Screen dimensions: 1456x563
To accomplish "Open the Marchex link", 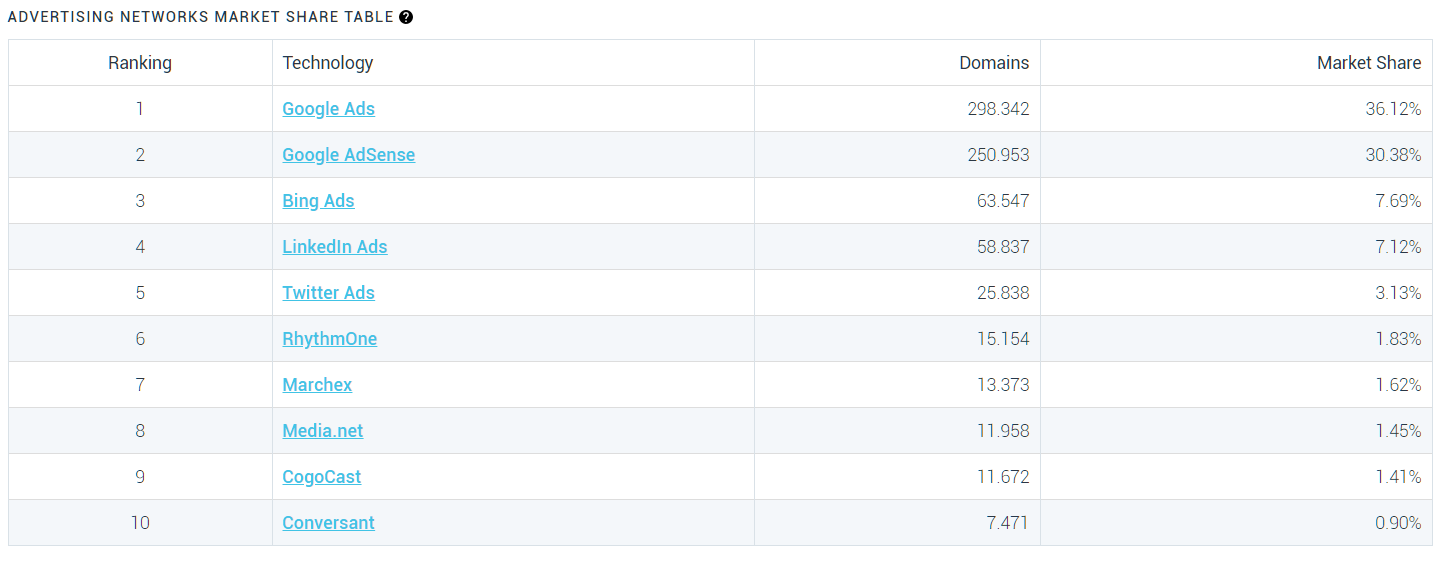I will [x=317, y=385].
